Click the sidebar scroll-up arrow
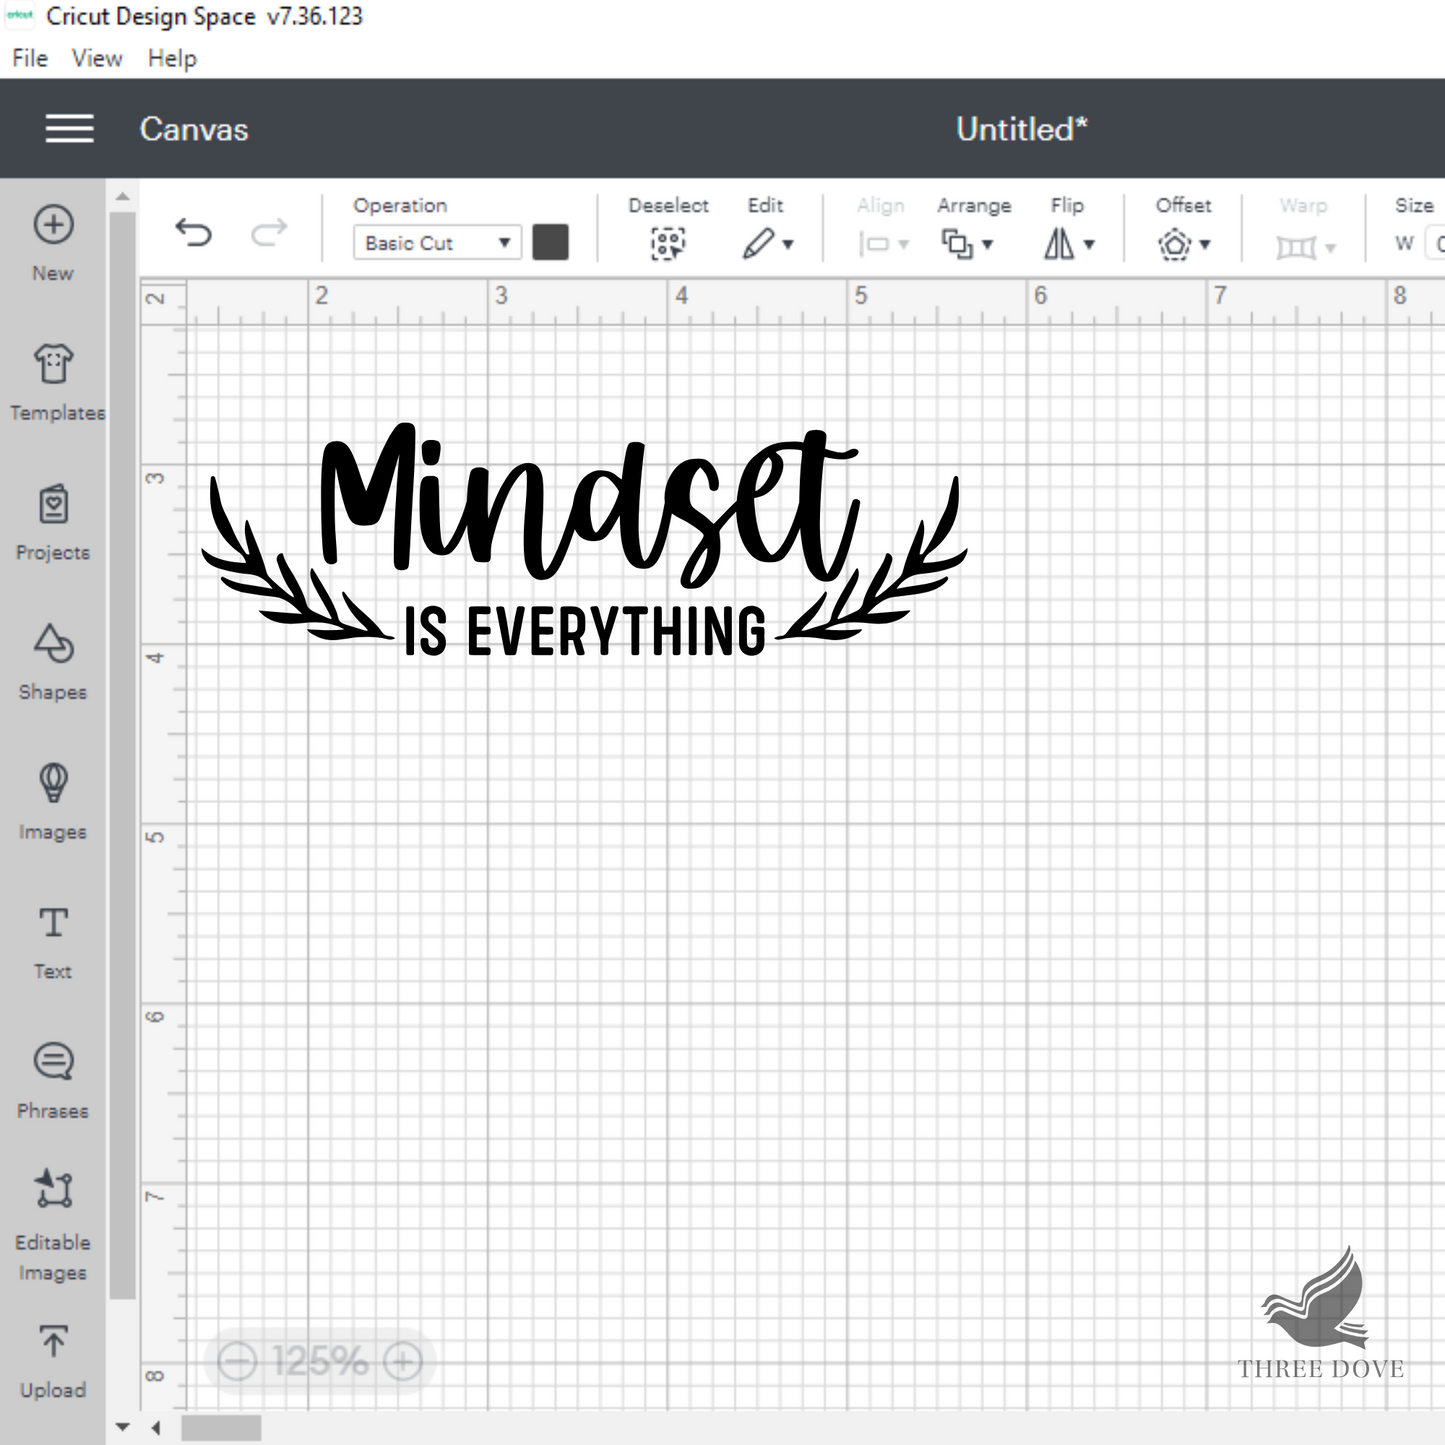This screenshot has width=1445, height=1445. coord(122,196)
